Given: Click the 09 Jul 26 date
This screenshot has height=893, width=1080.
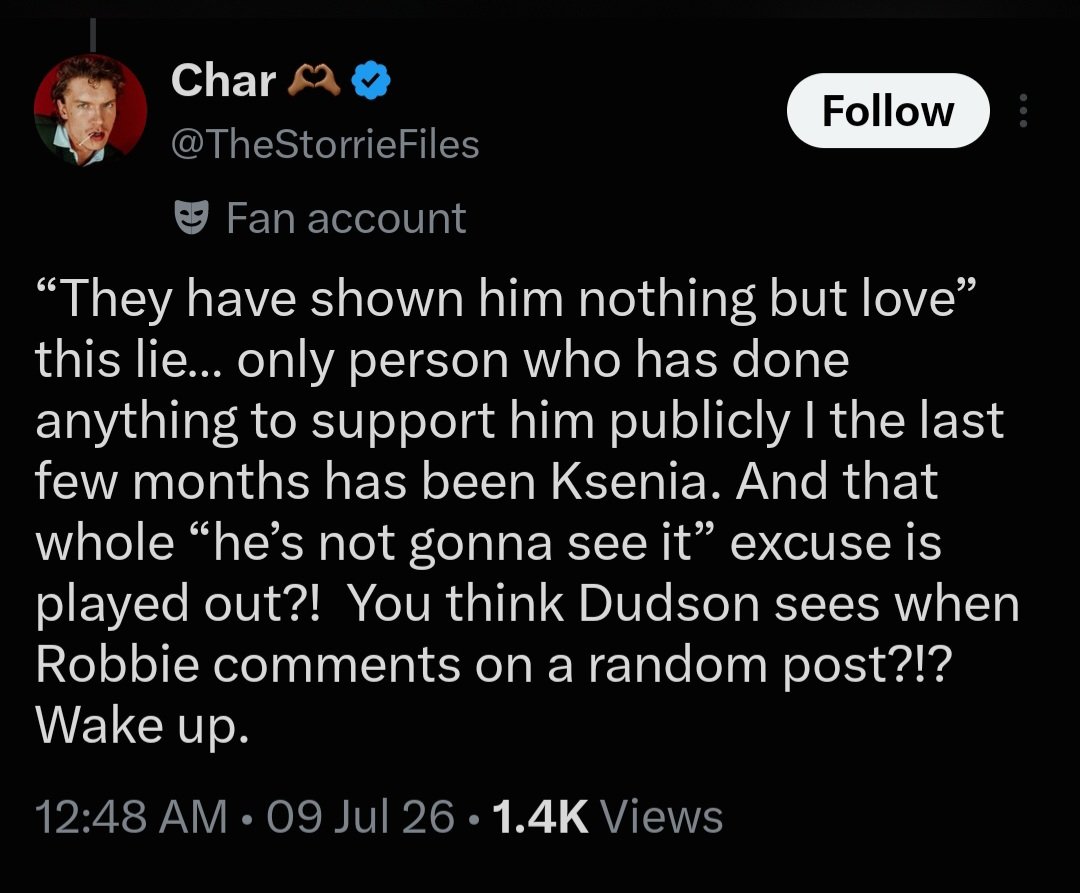Looking at the screenshot, I should click(x=360, y=817).
